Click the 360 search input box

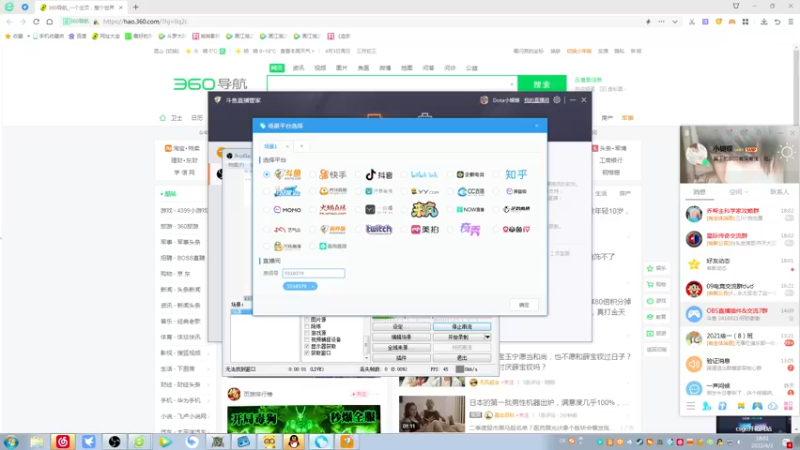click(x=392, y=84)
